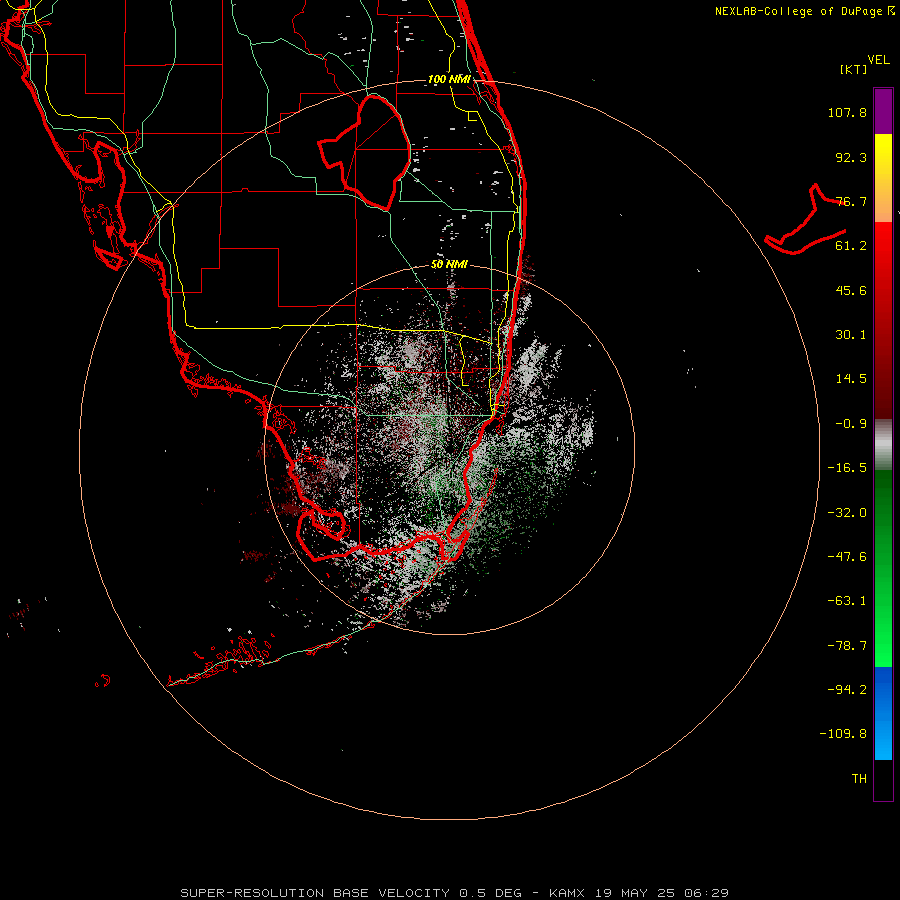Click the KAMX station identifier

tap(567, 893)
